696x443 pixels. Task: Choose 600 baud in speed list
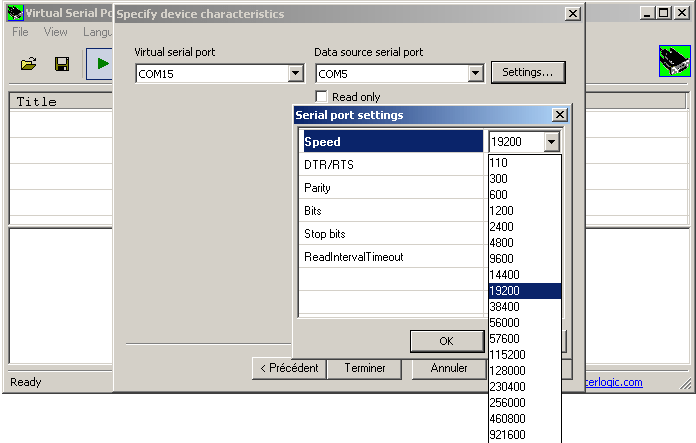(525, 195)
